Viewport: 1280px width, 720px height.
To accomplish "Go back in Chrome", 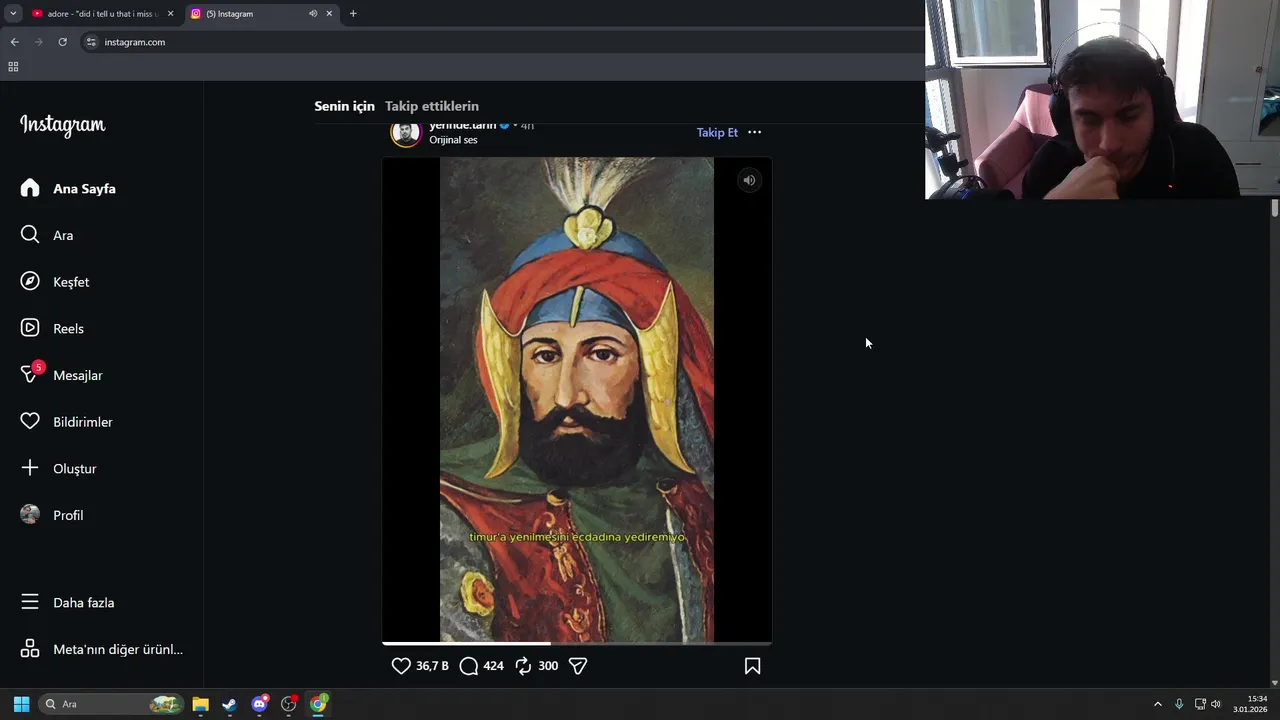I will [x=14, y=42].
